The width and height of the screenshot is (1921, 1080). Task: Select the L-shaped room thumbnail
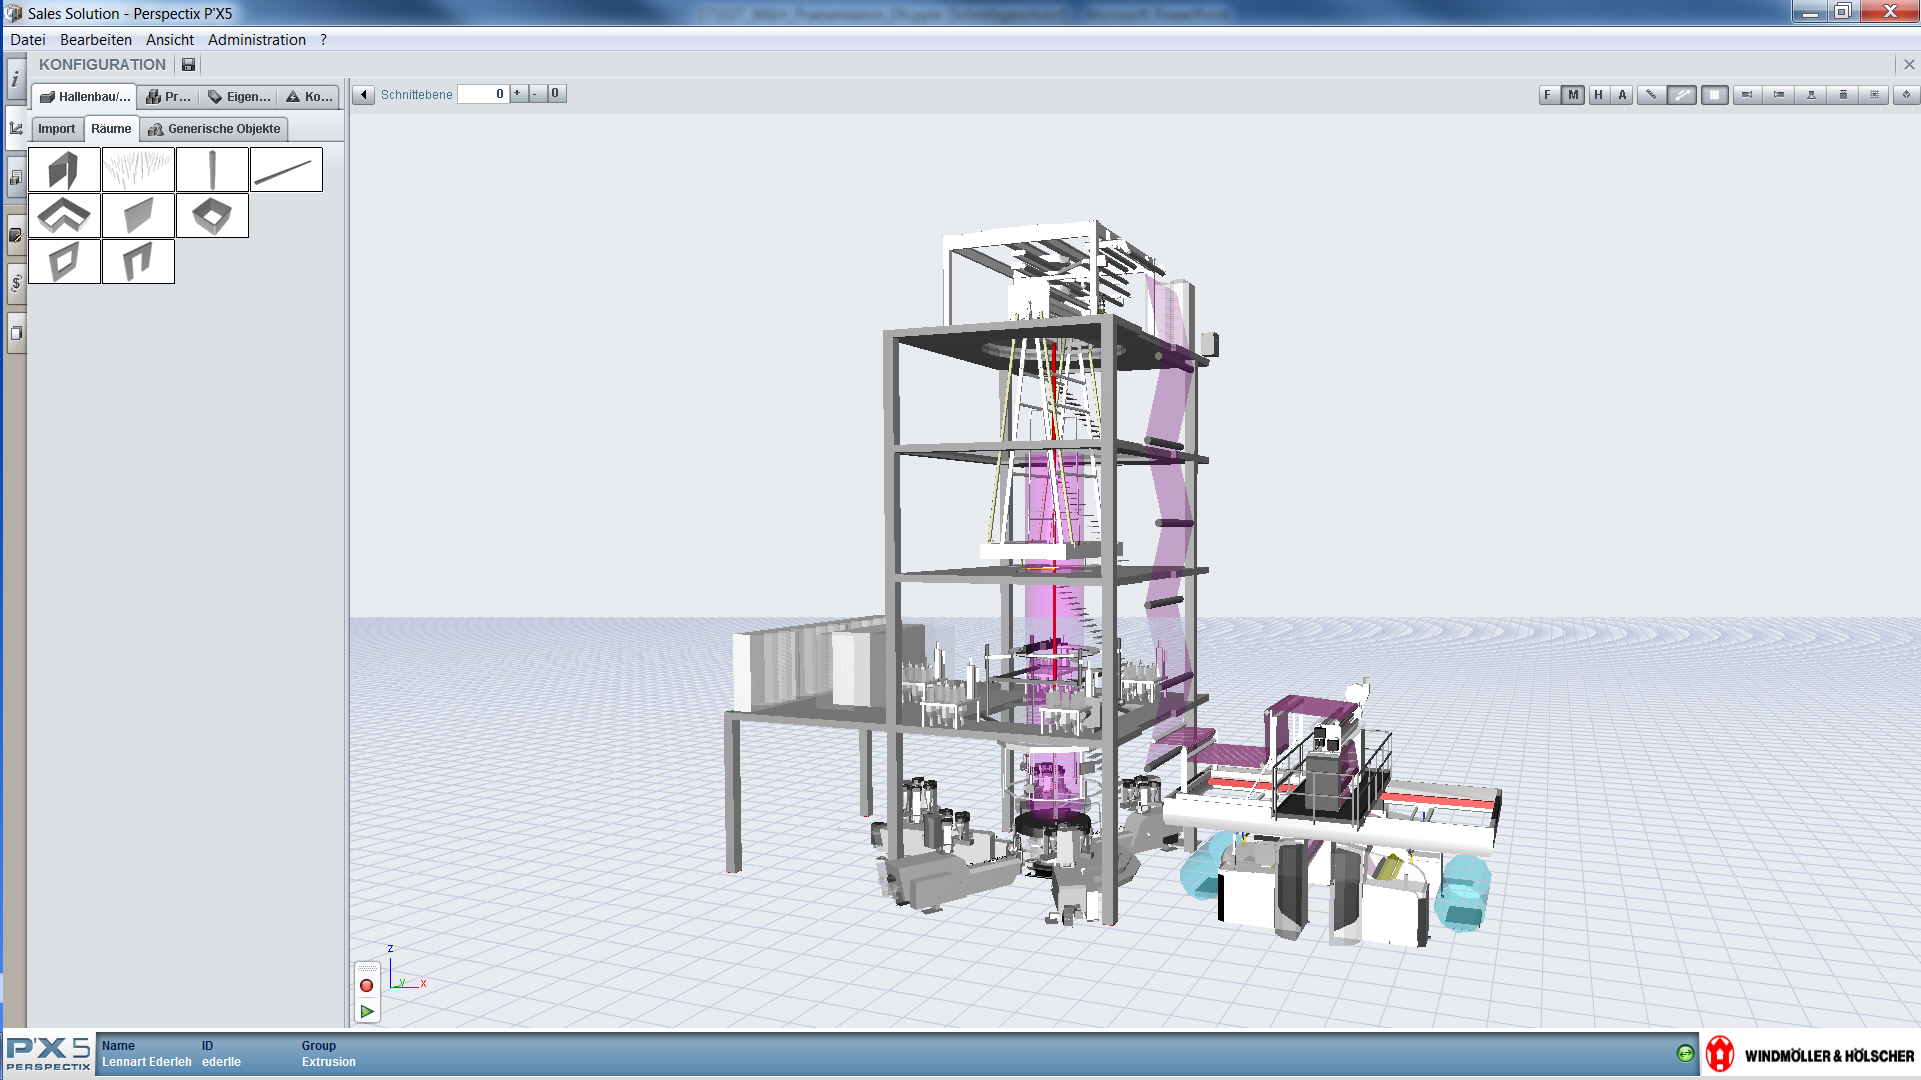click(x=64, y=215)
